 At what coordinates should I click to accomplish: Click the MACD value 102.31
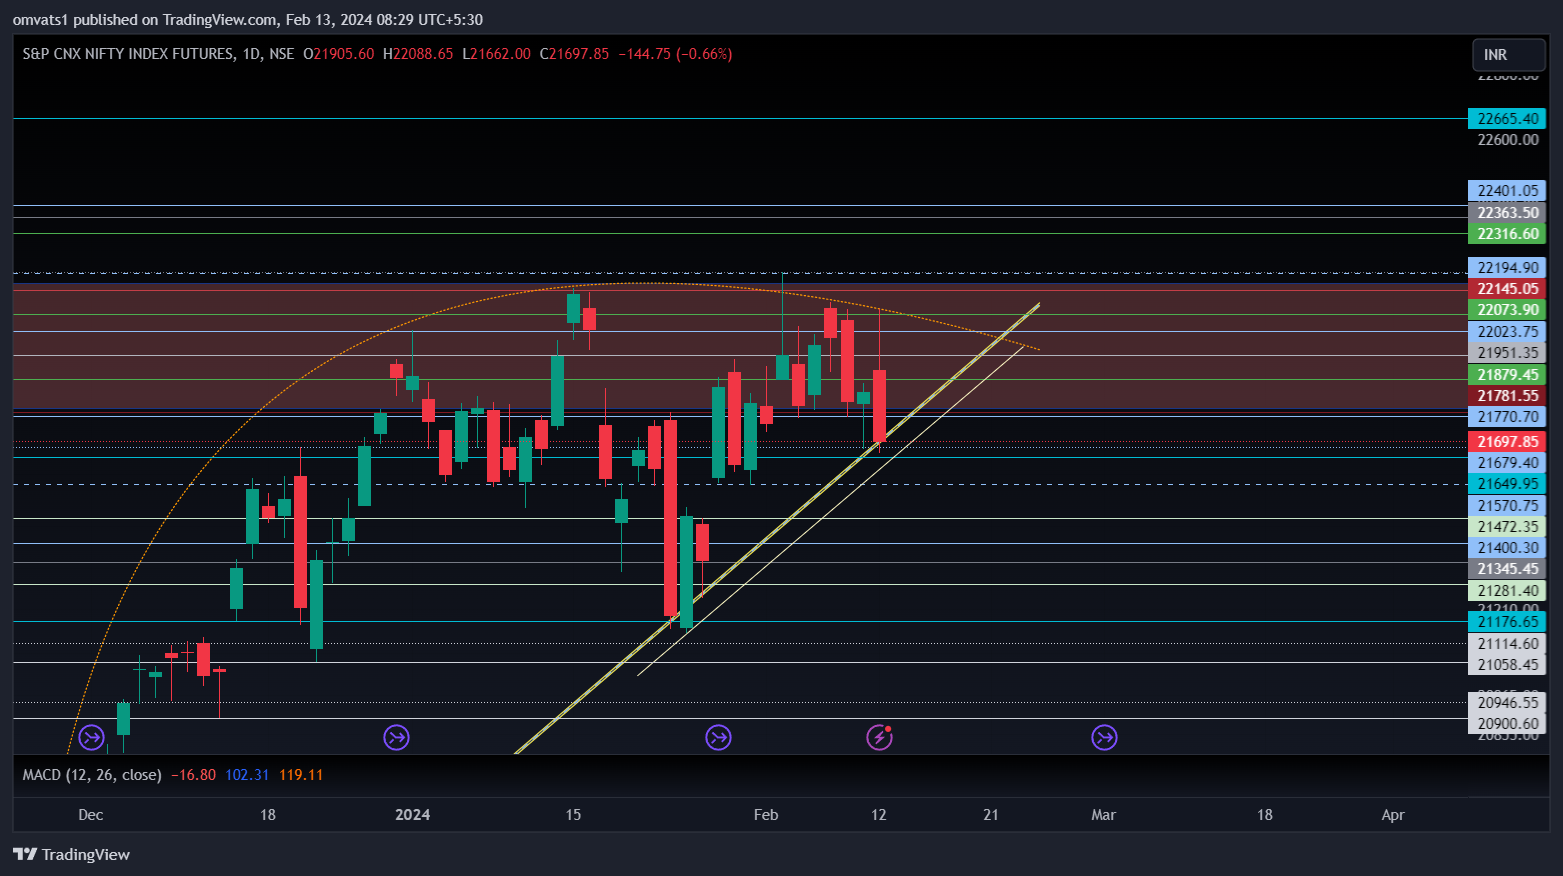[247, 775]
